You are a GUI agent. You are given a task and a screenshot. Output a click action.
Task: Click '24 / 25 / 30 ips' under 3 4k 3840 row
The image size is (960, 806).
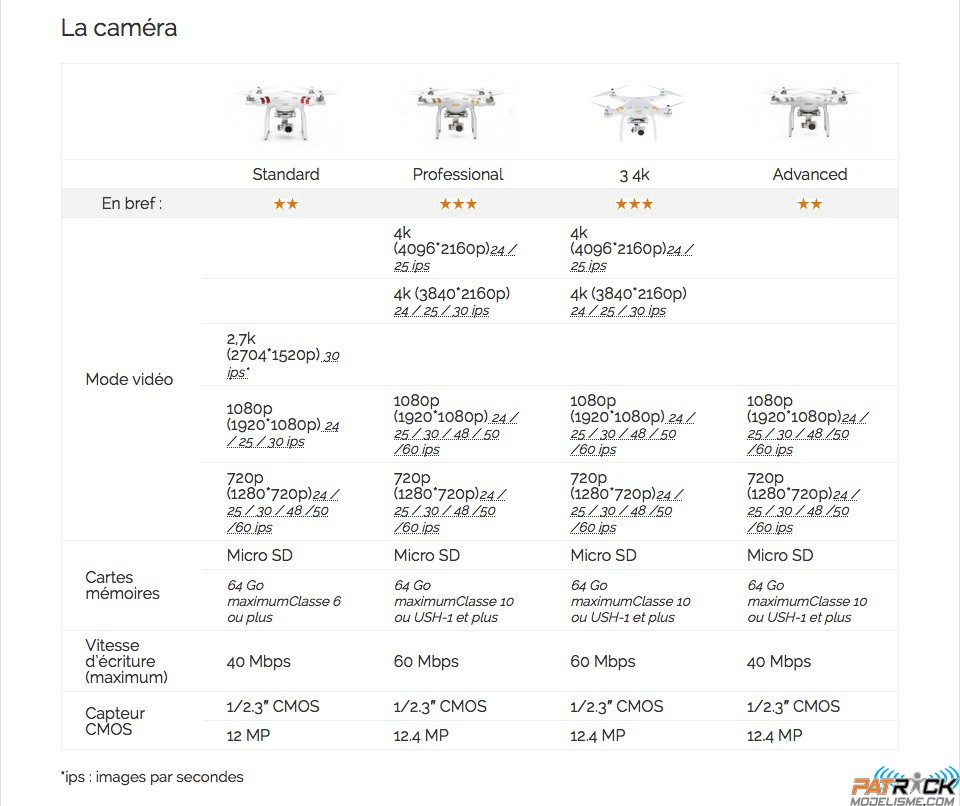tap(618, 311)
